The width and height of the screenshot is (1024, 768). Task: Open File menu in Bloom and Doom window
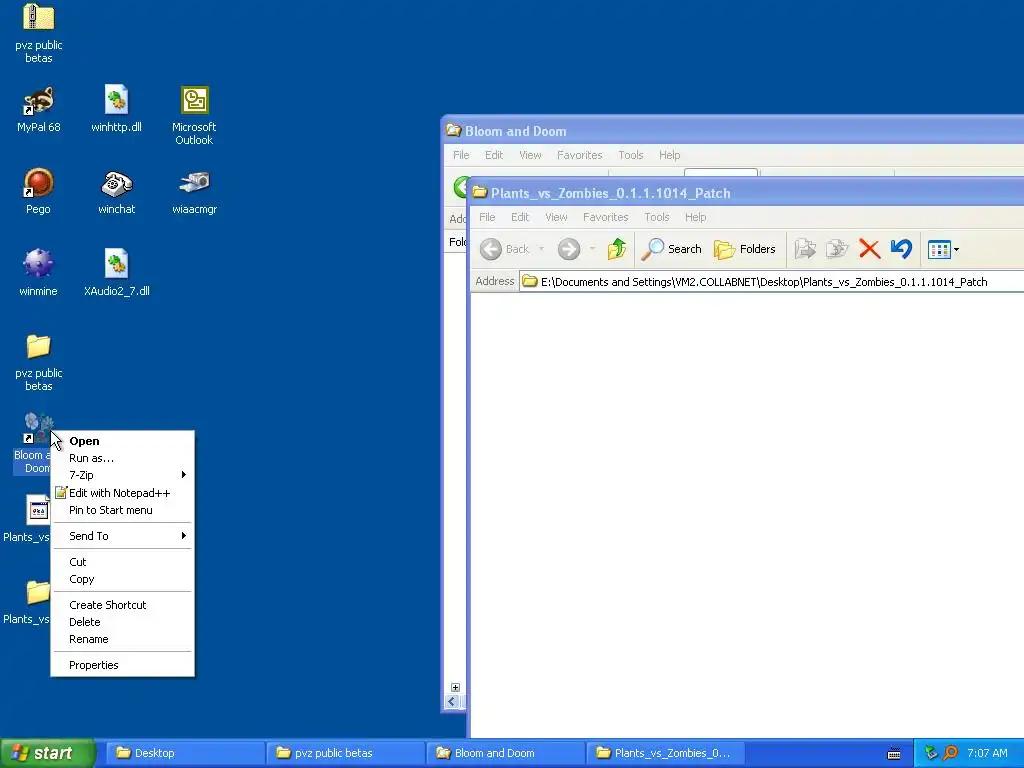461,155
